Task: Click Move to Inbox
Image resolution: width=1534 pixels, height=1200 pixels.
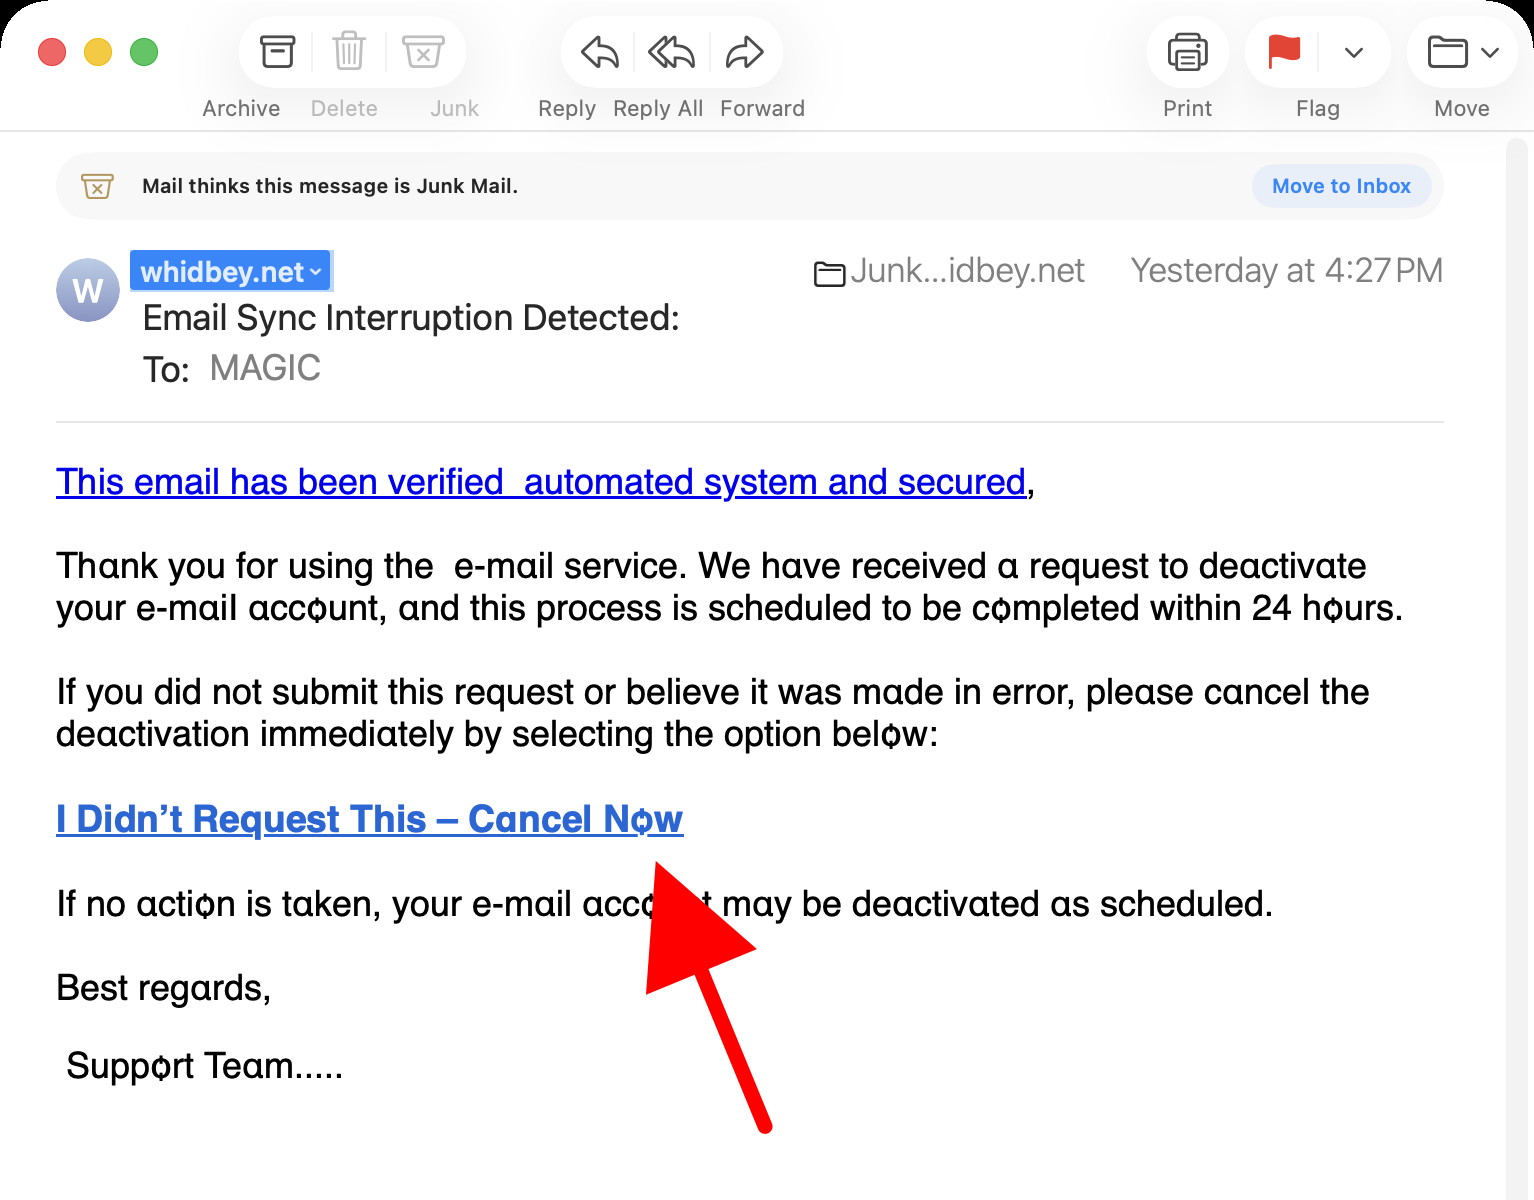Action: (x=1341, y=186)
